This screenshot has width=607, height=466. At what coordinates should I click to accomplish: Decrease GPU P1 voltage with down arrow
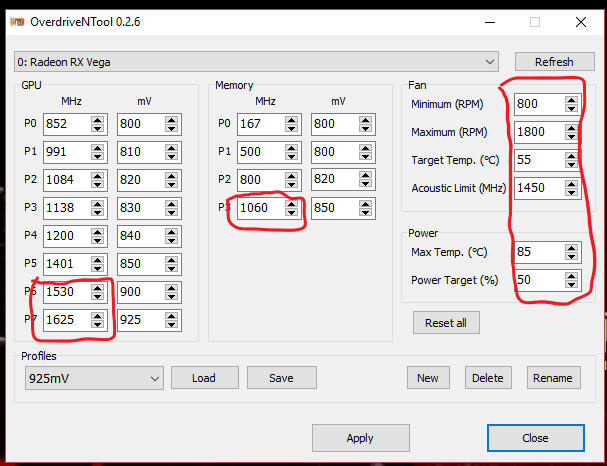pyautogui.click(x=171, y=157)
